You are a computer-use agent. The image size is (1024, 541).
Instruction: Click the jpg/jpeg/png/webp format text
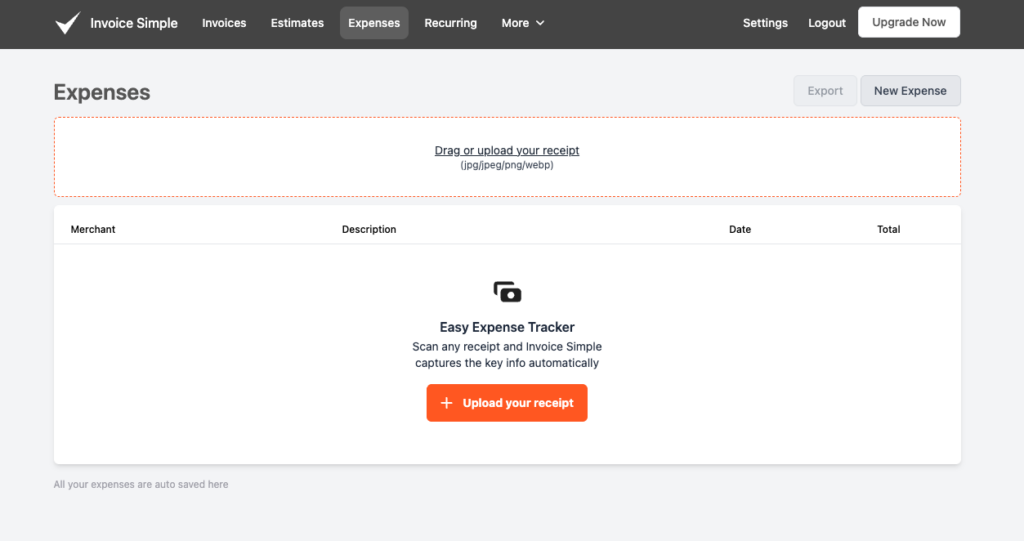click(x=507, y=165)
